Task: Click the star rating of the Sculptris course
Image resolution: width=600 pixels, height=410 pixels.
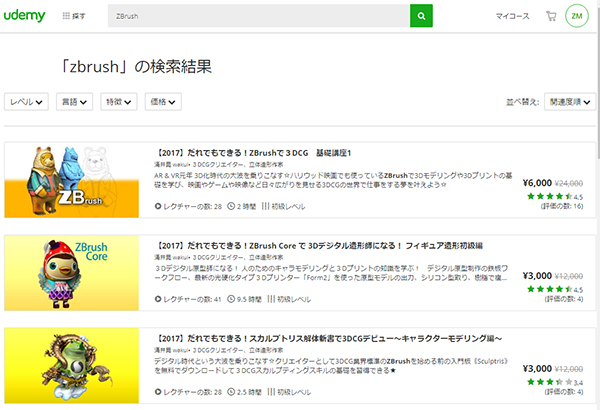Action: click(x=555, y=381)
